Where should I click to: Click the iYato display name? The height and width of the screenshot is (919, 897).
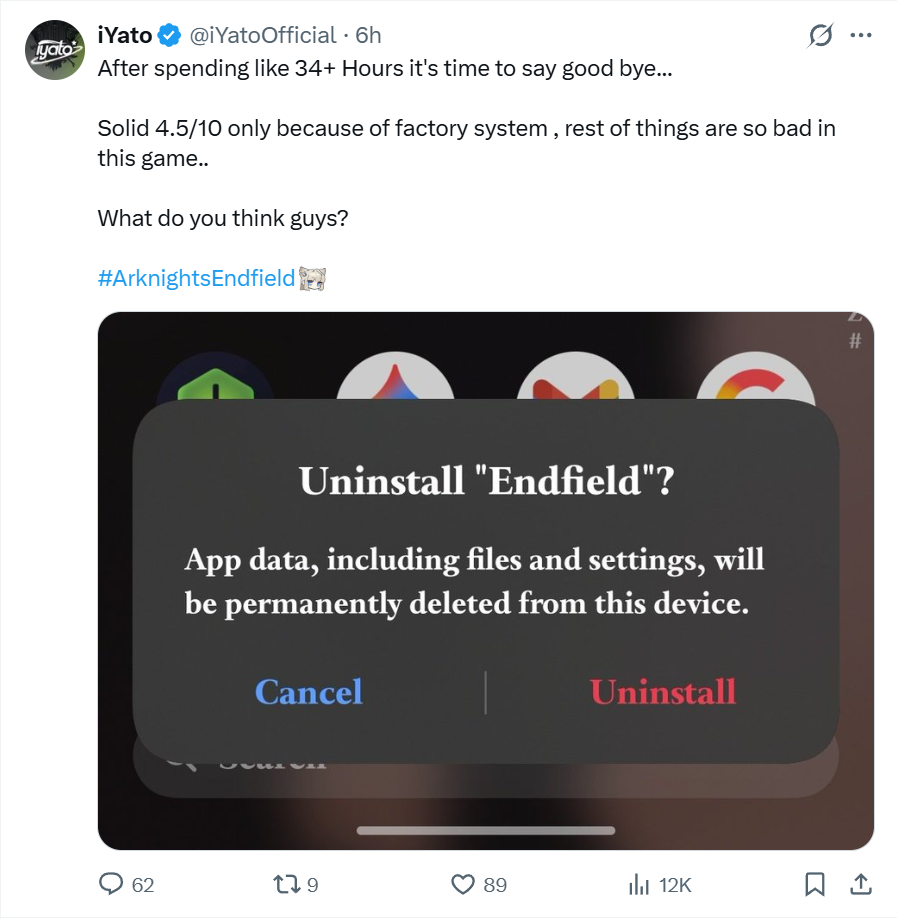[125, 36]
